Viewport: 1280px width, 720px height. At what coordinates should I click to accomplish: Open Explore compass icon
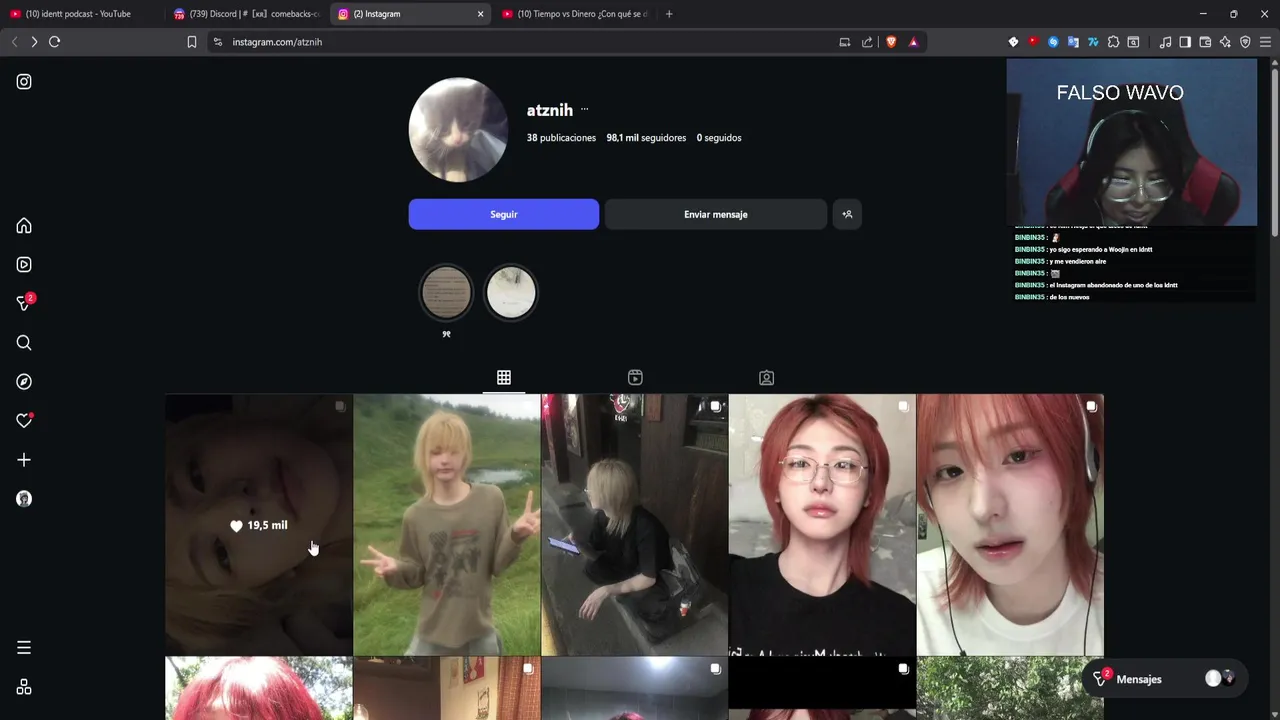pos(24,382)
